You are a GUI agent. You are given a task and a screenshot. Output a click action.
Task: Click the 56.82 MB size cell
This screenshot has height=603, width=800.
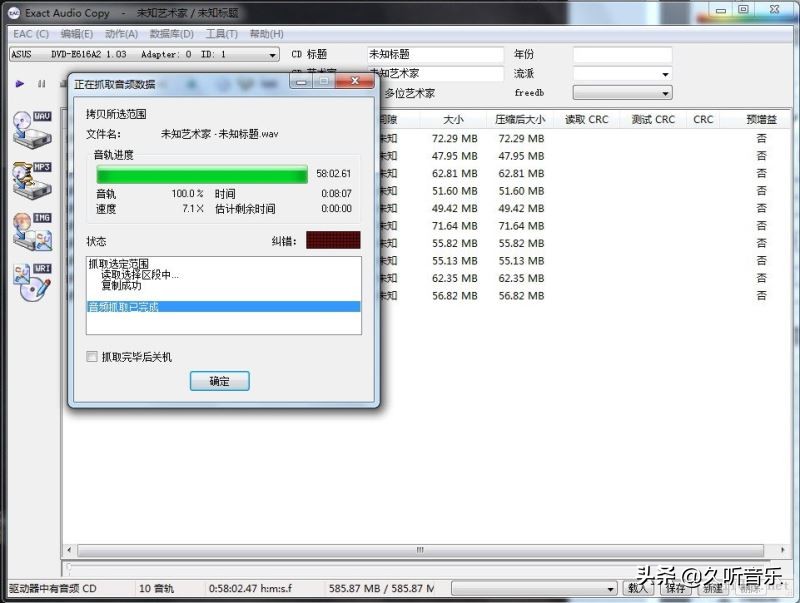coord(455,296)
